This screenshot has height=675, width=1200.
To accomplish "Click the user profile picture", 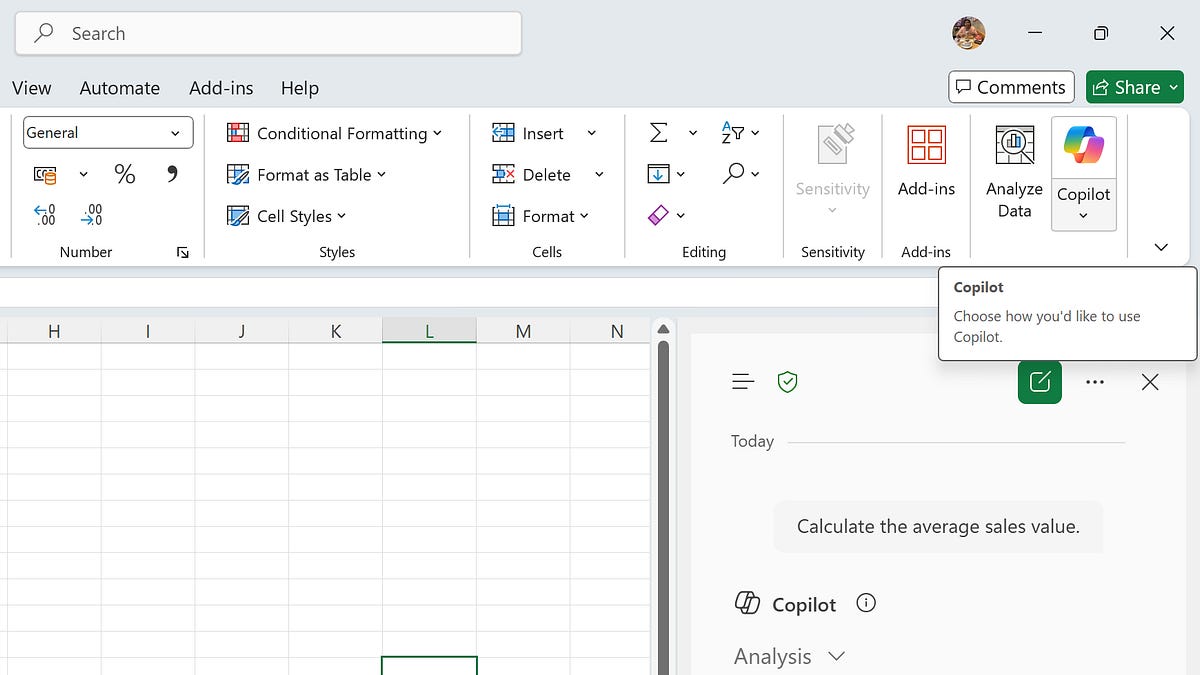I will (x=969, y=33).
